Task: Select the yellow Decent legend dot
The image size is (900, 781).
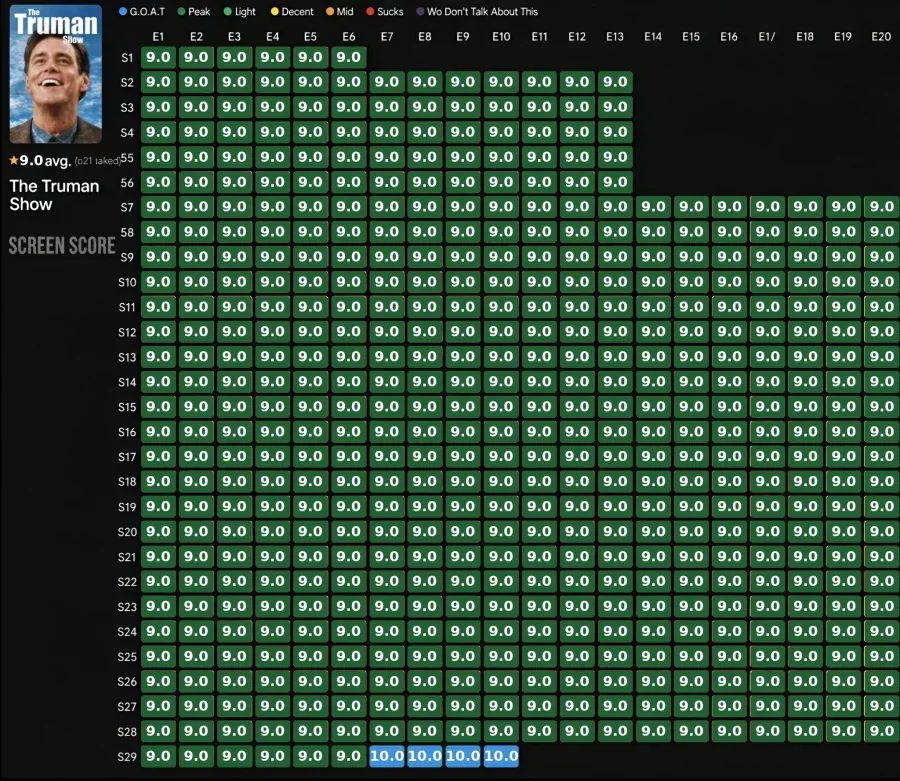Action: pos(274,11)
